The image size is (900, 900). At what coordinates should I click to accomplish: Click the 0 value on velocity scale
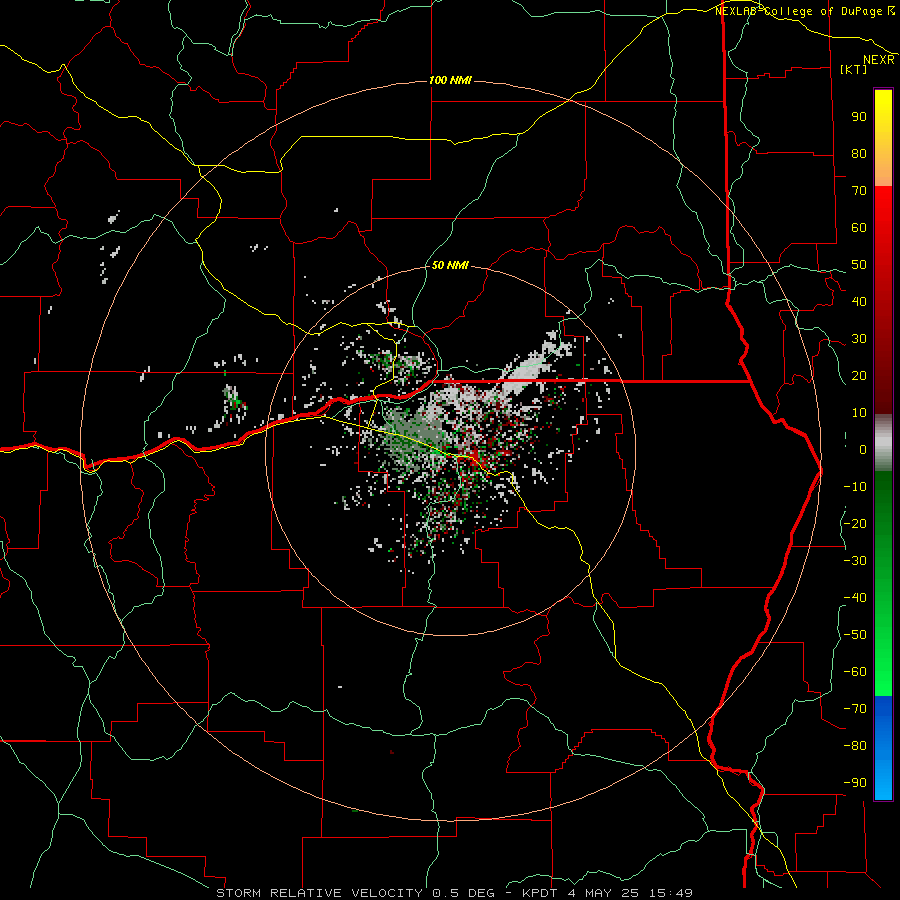click(x=863, y=449)
